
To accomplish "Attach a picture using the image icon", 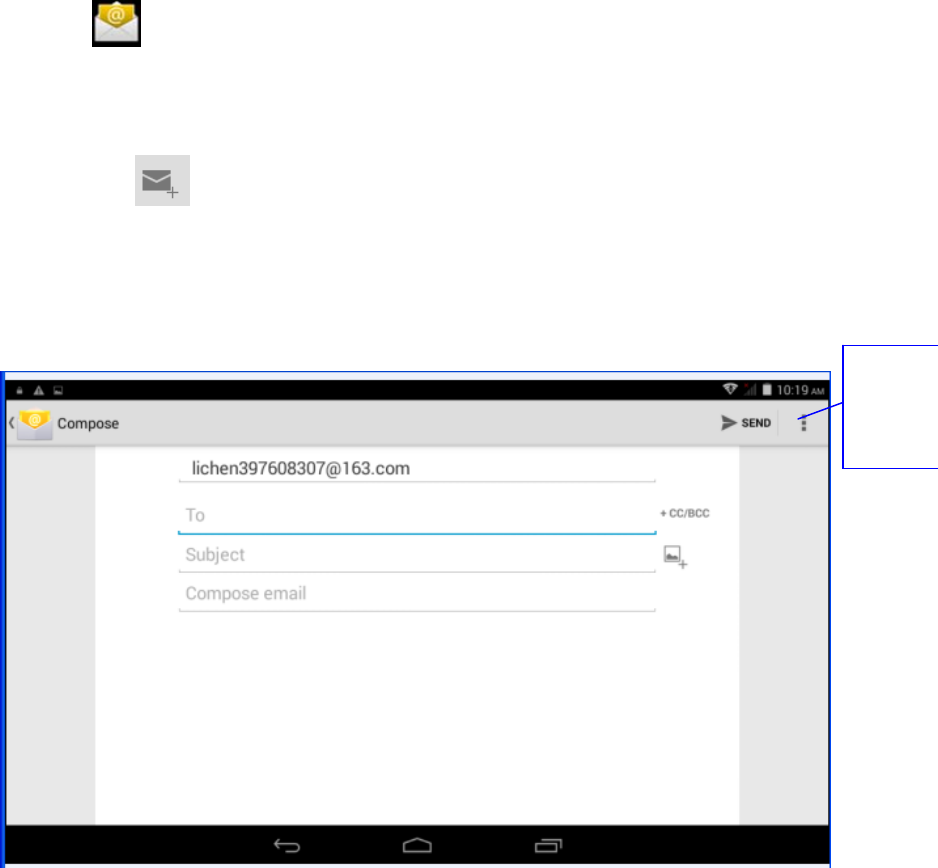I will tap(675, 556).
